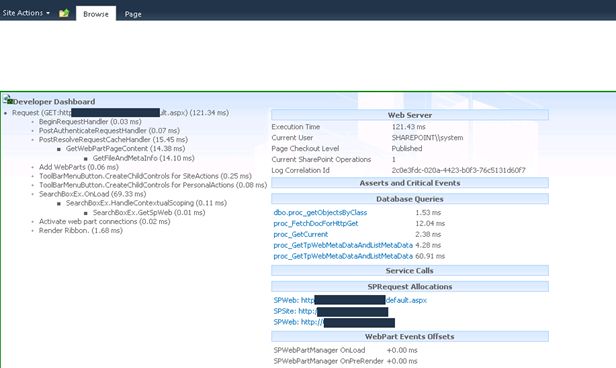Open proc_GetCurrent query link
Viewport: 616px width, 368px height.
[x=301, y=234]
